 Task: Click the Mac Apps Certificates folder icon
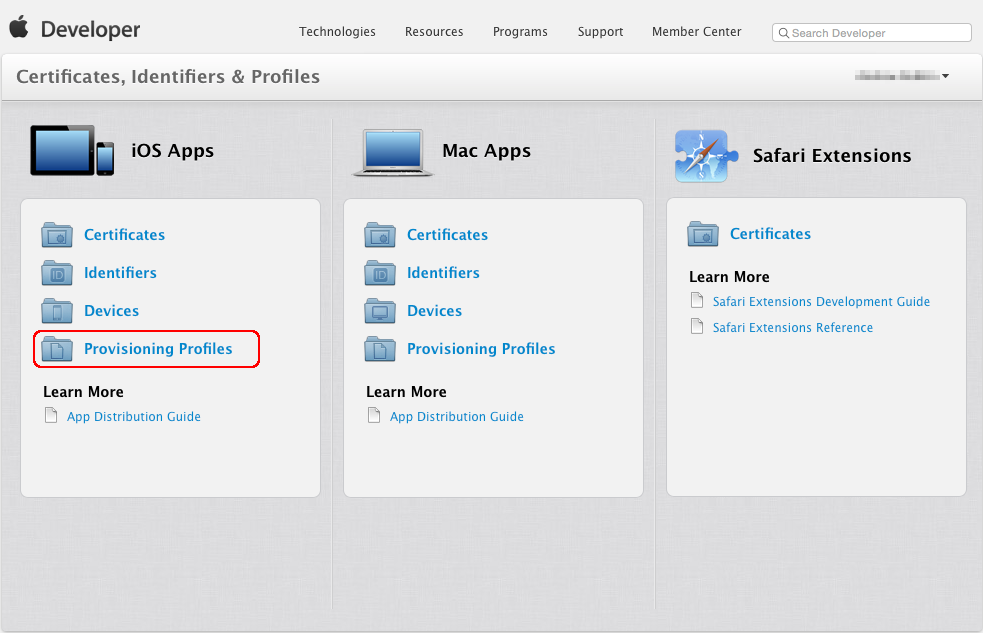380,235
